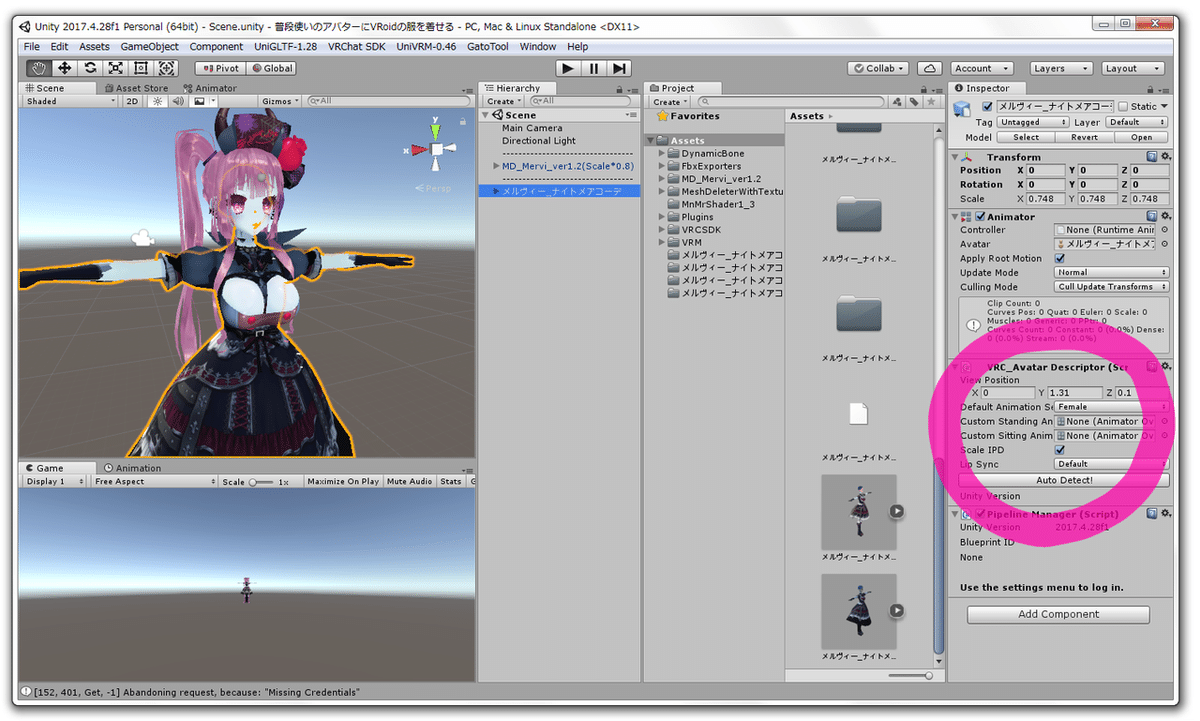
Task: Click the Play button
Action: coord(568,68)
